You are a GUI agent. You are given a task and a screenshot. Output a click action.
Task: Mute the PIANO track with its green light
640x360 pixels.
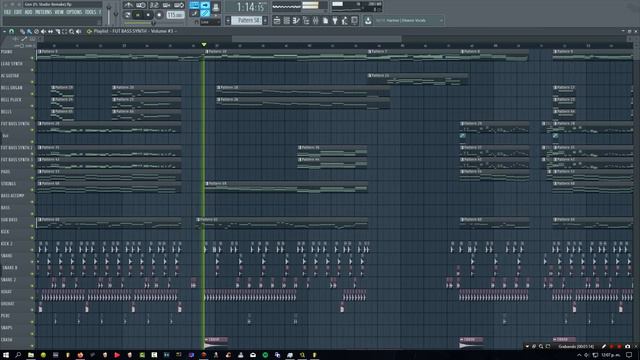click(x=32, y=58)
